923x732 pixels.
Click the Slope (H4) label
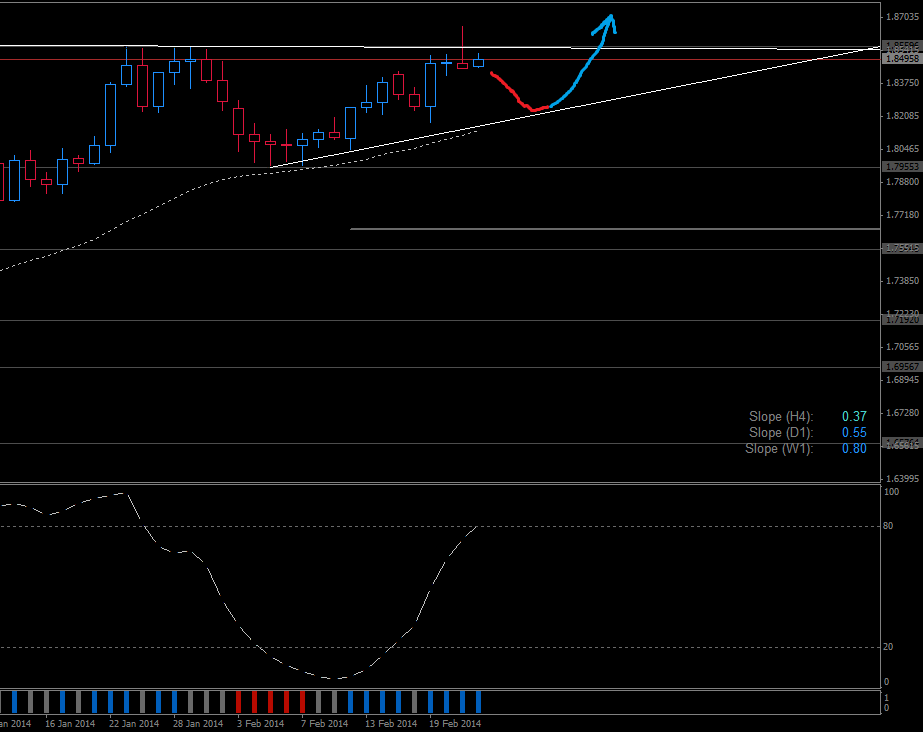[x=781, y=417]
